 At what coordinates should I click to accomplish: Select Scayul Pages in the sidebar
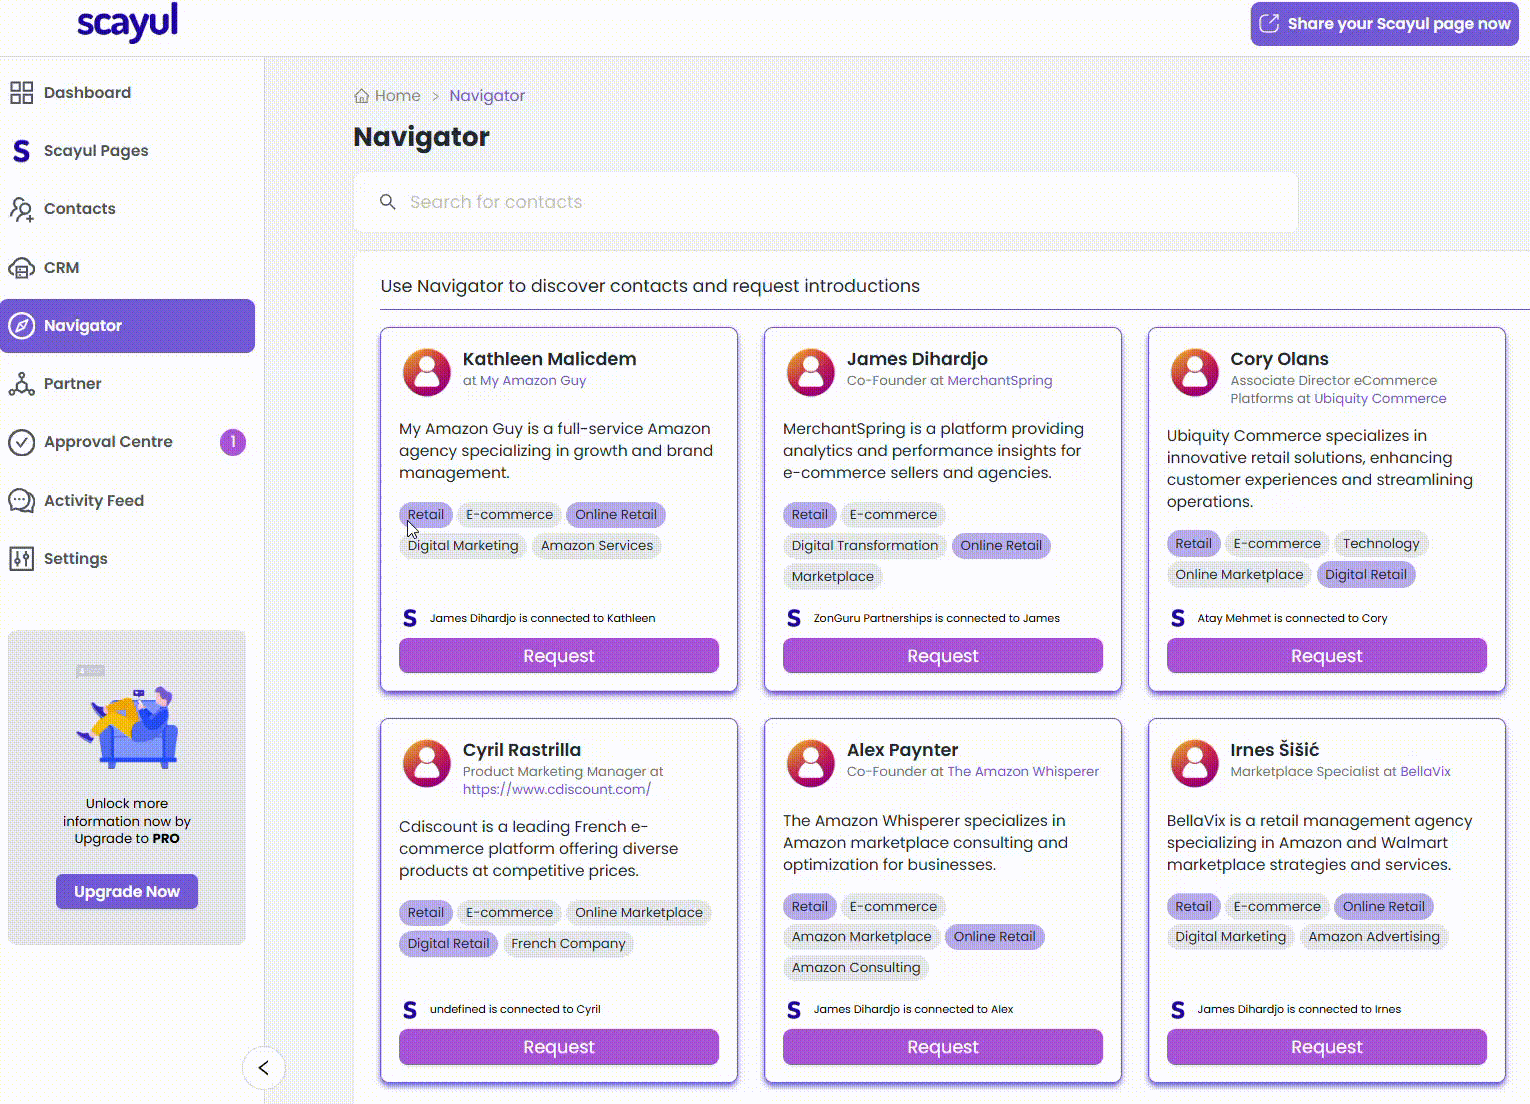[96, 150]
